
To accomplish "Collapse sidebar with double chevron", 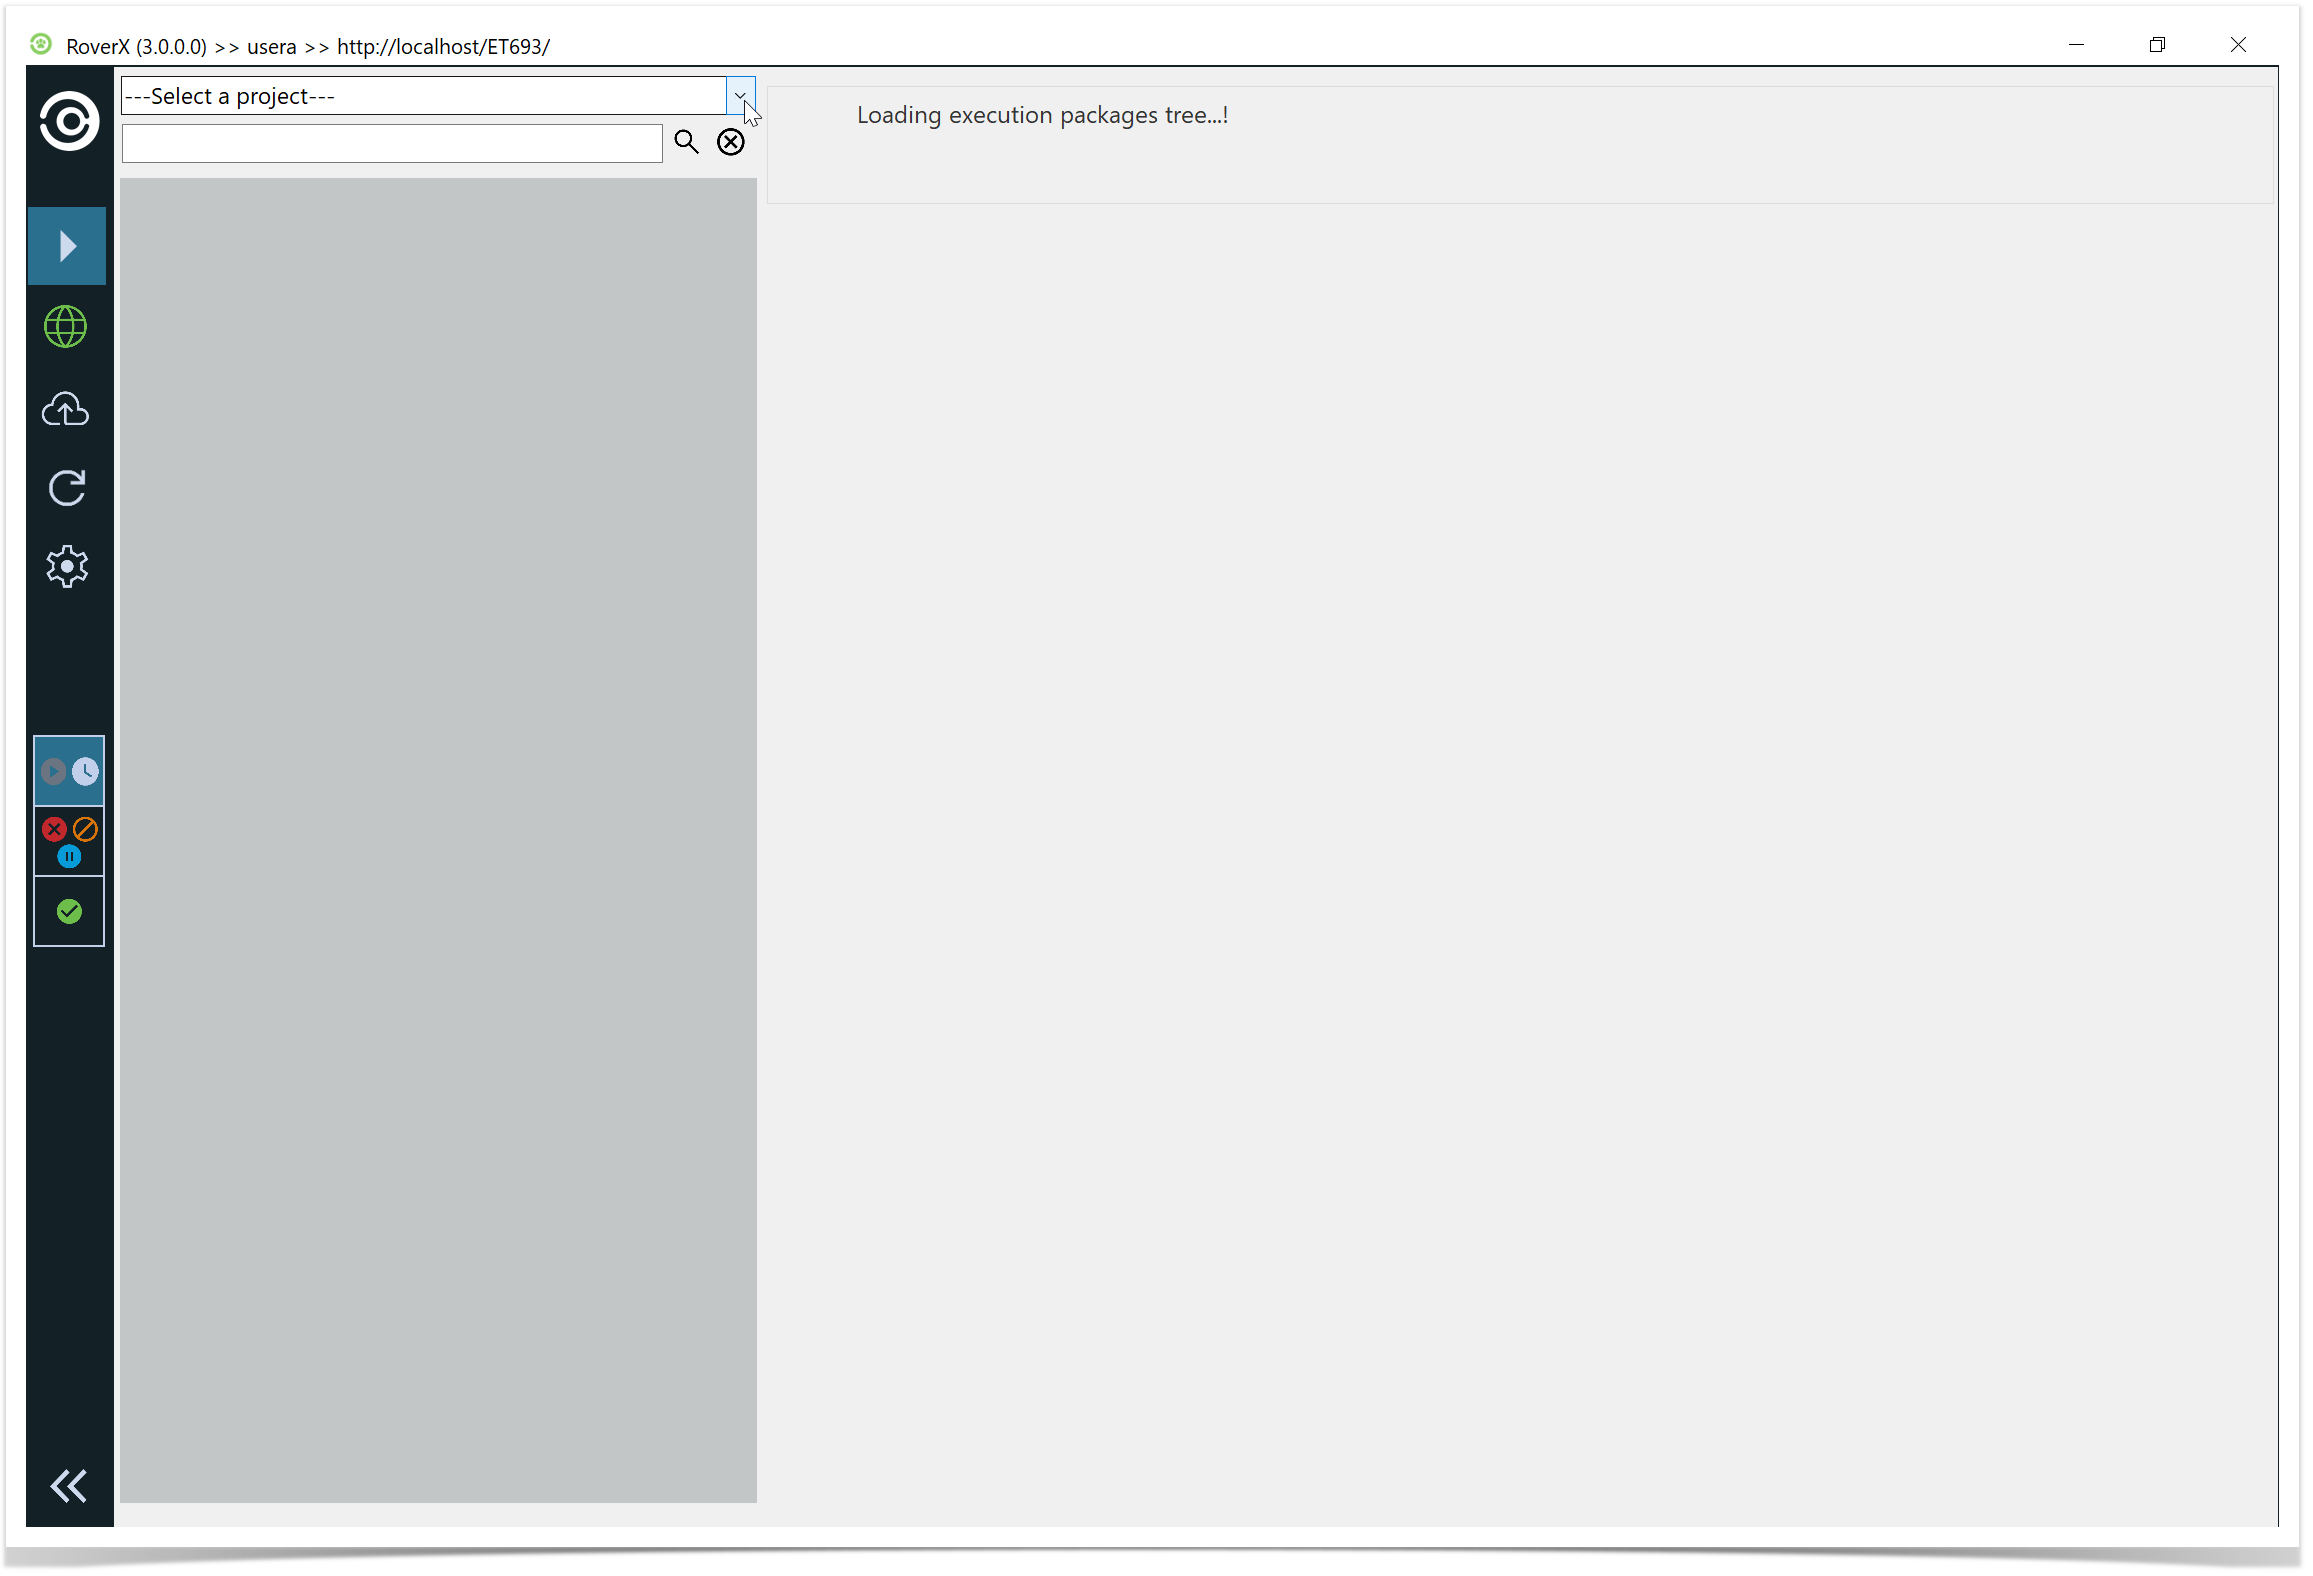I will click(x=69, y=1486).
